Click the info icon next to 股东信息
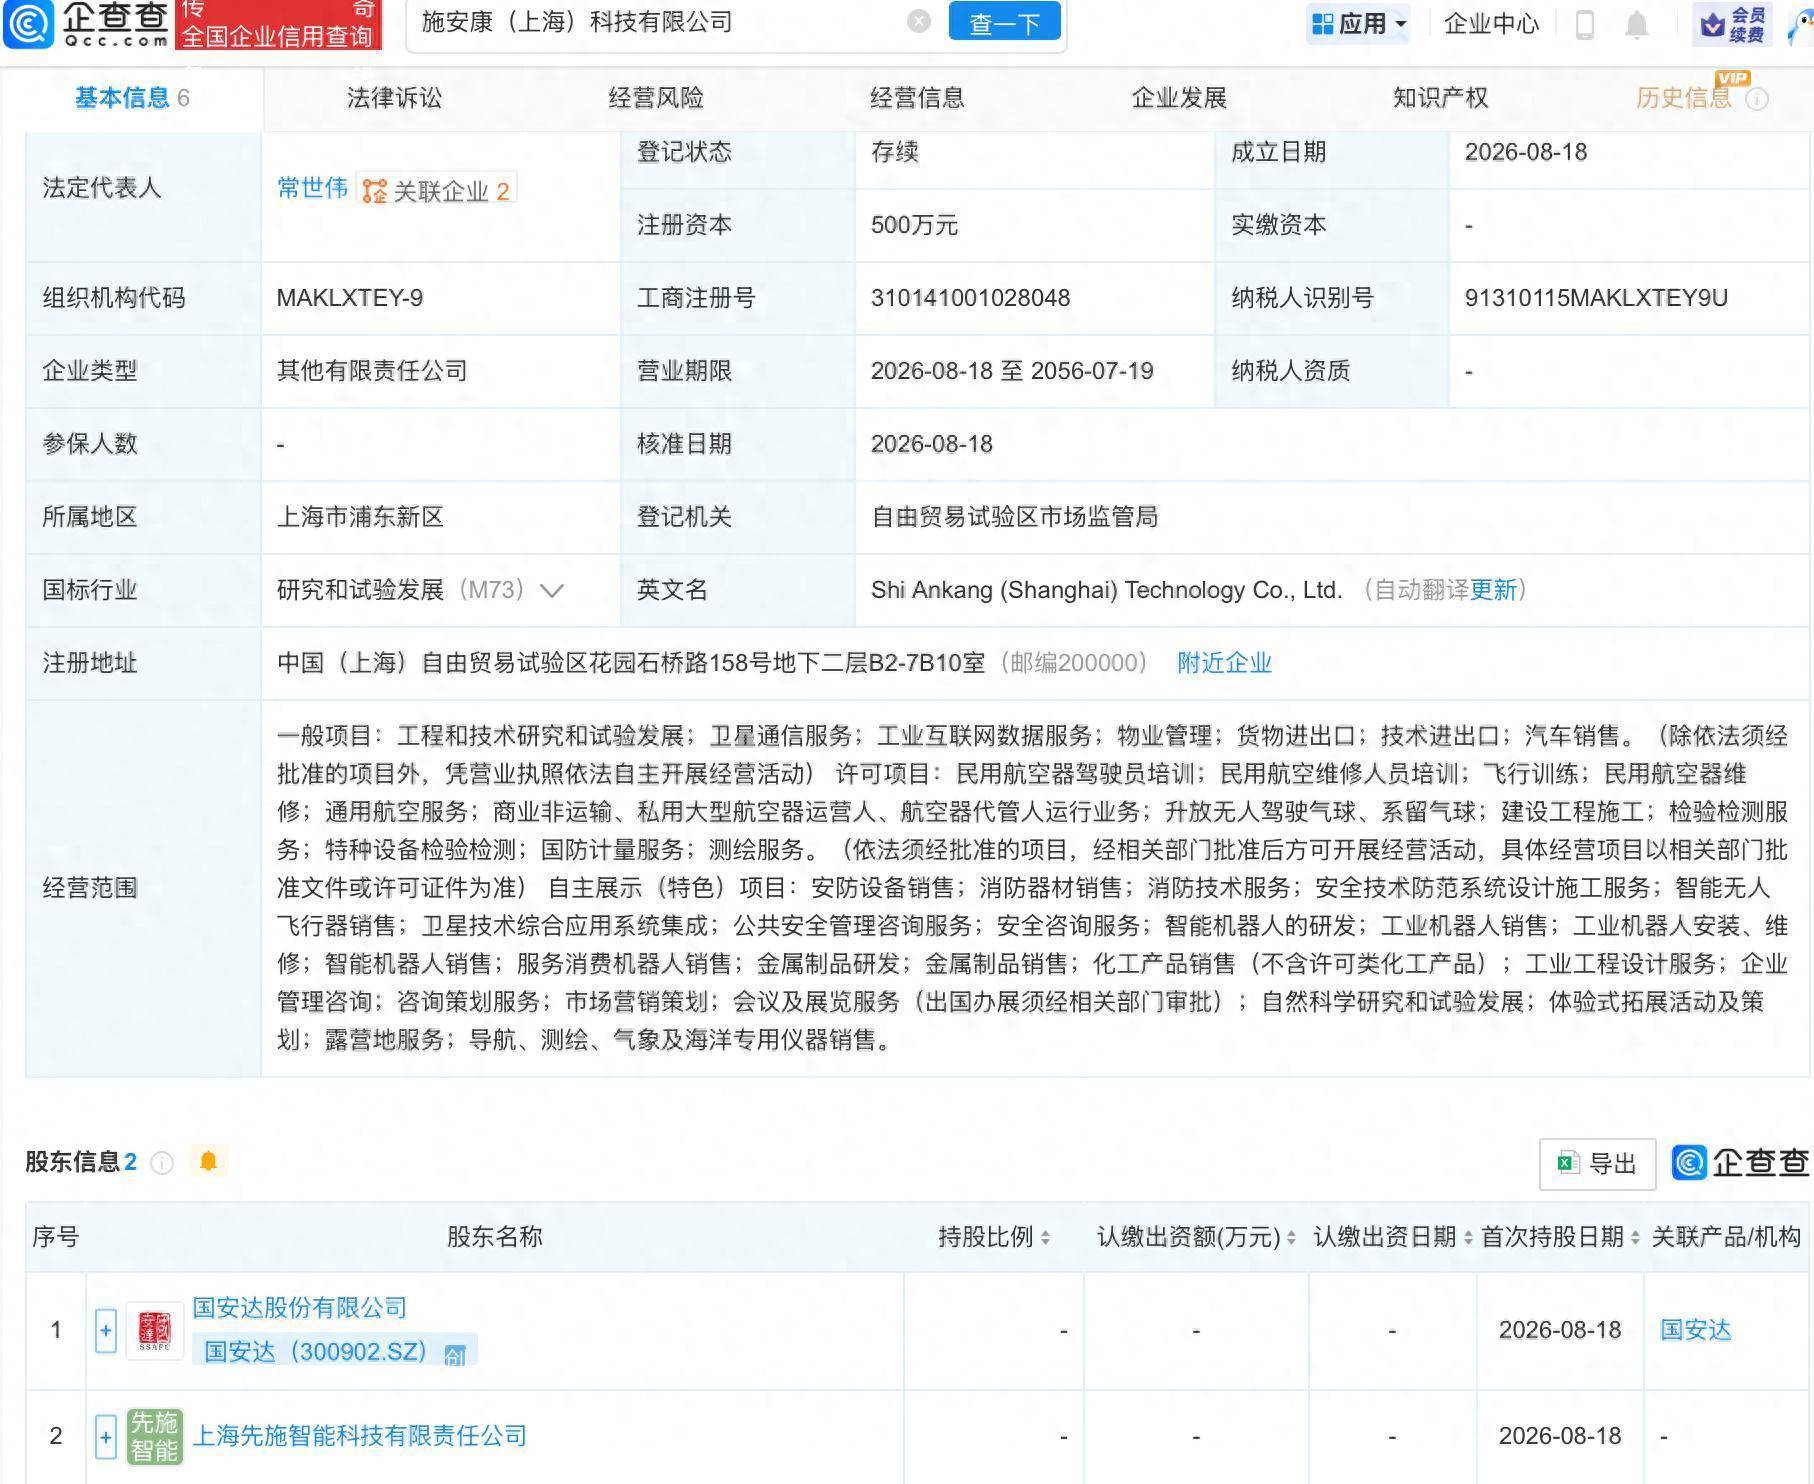 162,1162
